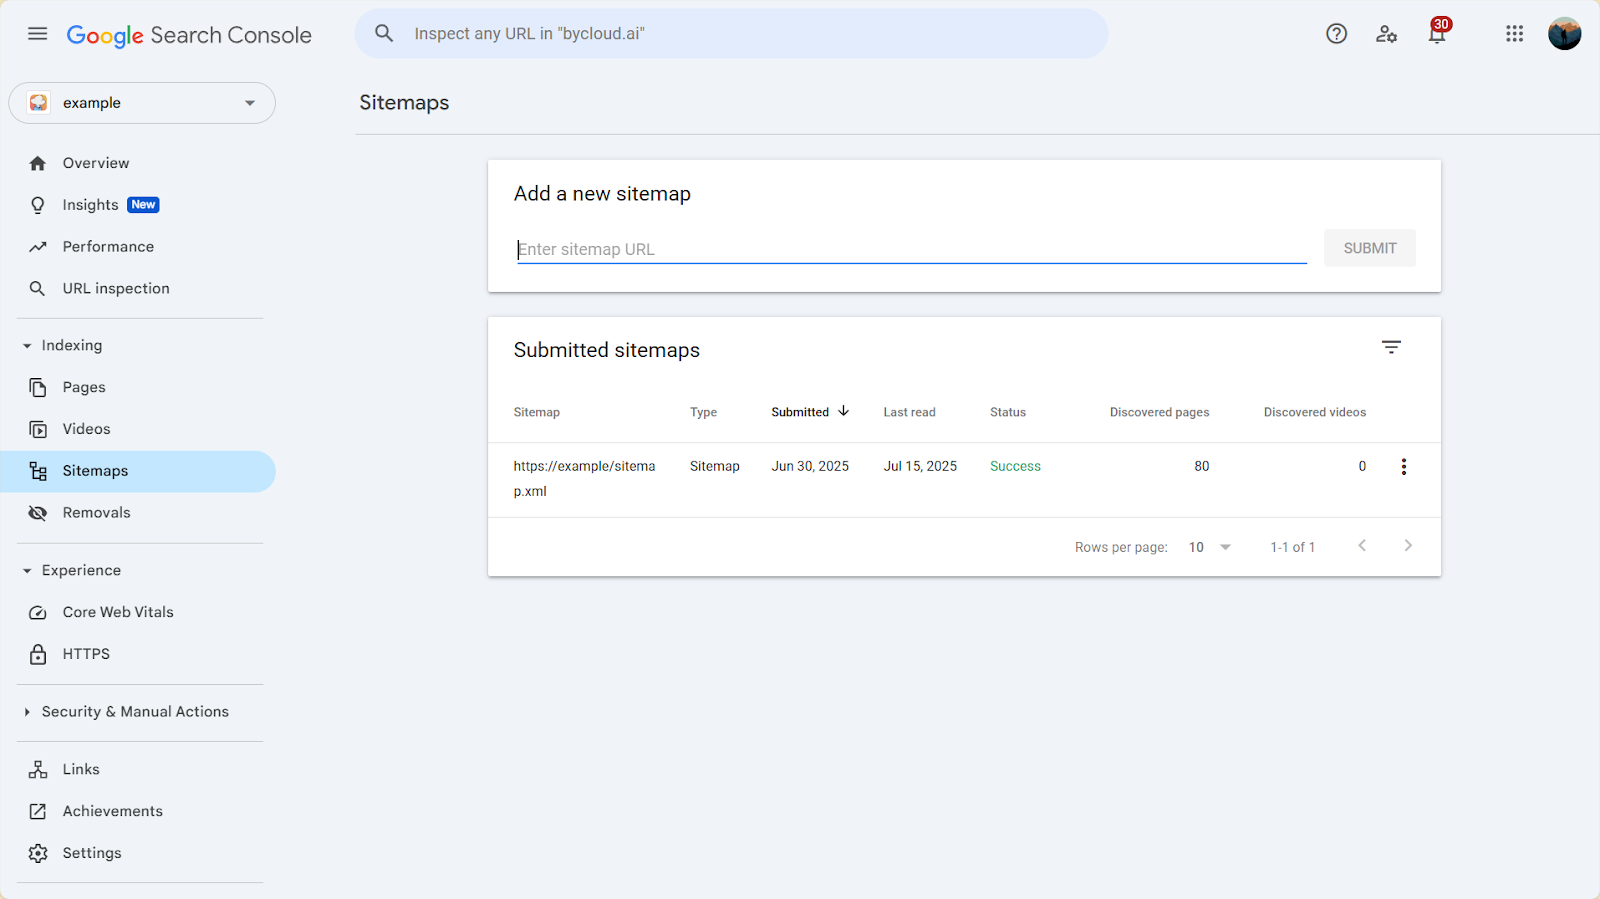The height and width of the screenshot is (899, 1600).
Task: Open the submitted sitemap.xml entry
Action: tap(584, 478)
